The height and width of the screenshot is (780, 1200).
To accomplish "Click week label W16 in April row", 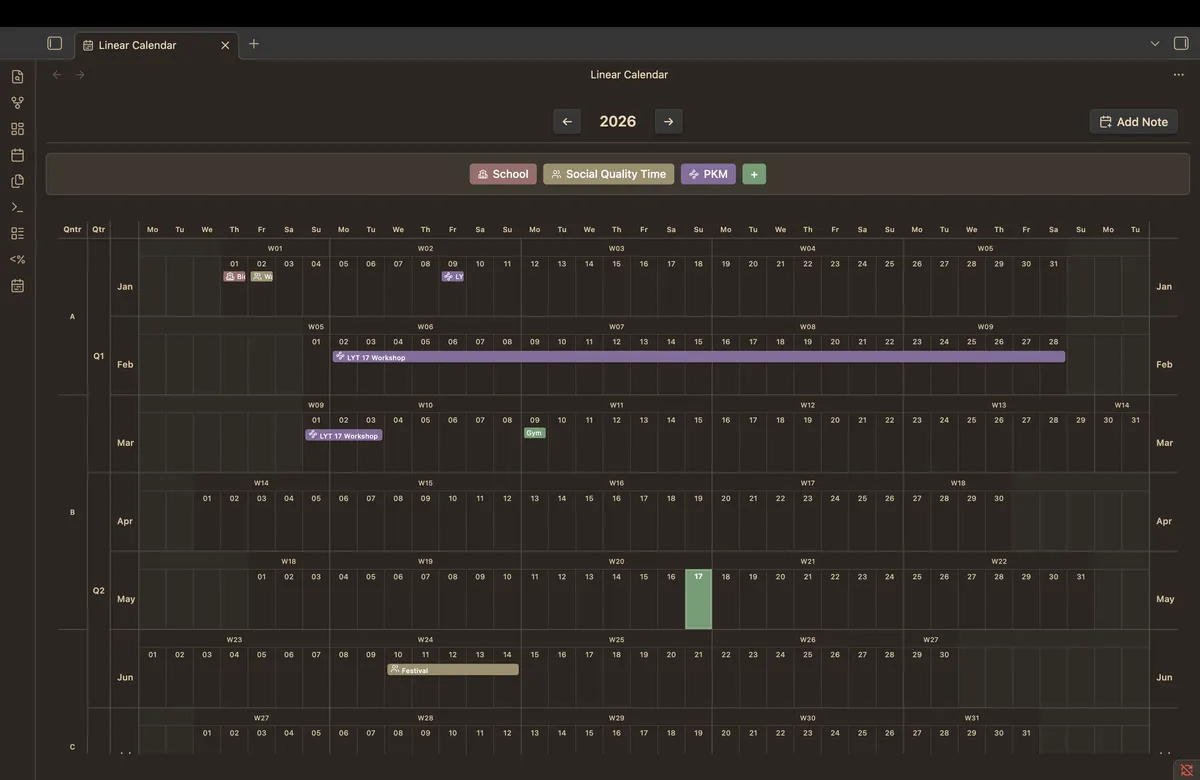I will (x=616, y=483).
